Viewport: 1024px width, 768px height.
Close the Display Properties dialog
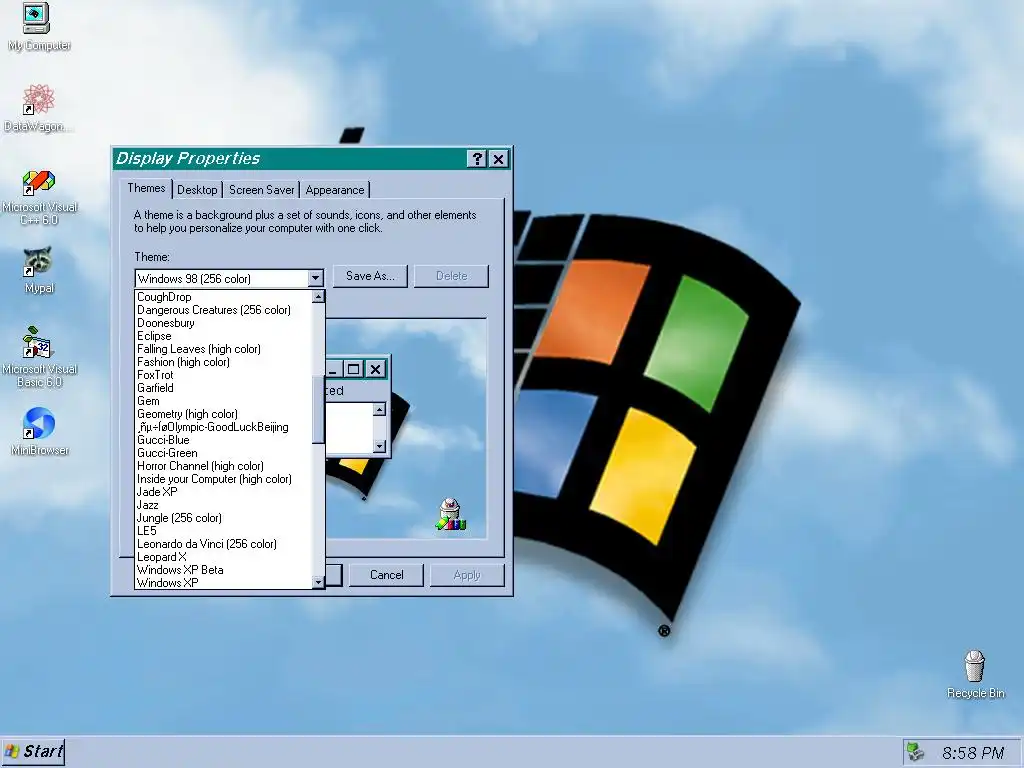click(498, 159)
